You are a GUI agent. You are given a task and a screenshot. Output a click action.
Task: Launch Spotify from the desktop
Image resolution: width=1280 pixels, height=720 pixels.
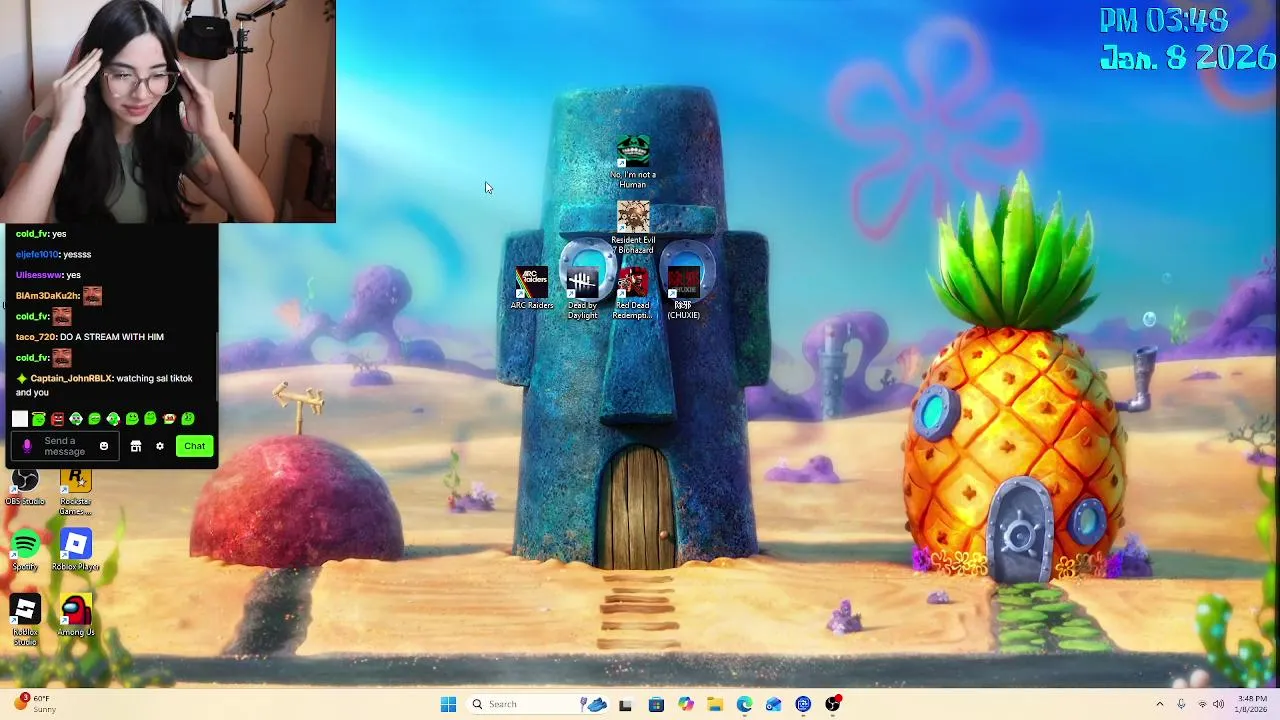click(25, 551)
